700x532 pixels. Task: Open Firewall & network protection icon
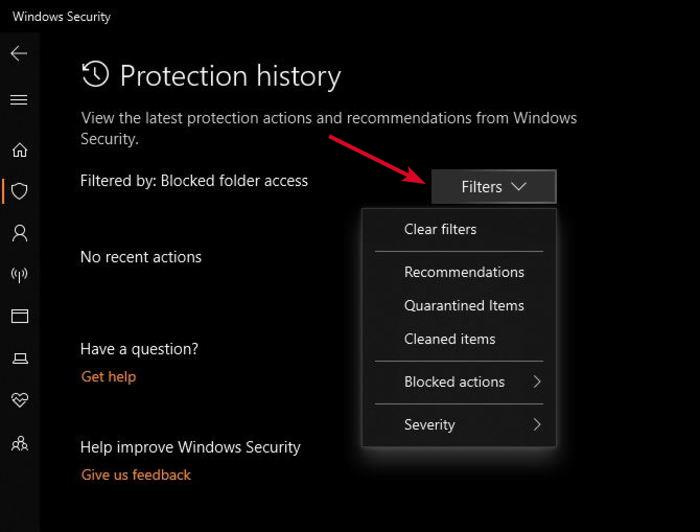coord(19,274)
